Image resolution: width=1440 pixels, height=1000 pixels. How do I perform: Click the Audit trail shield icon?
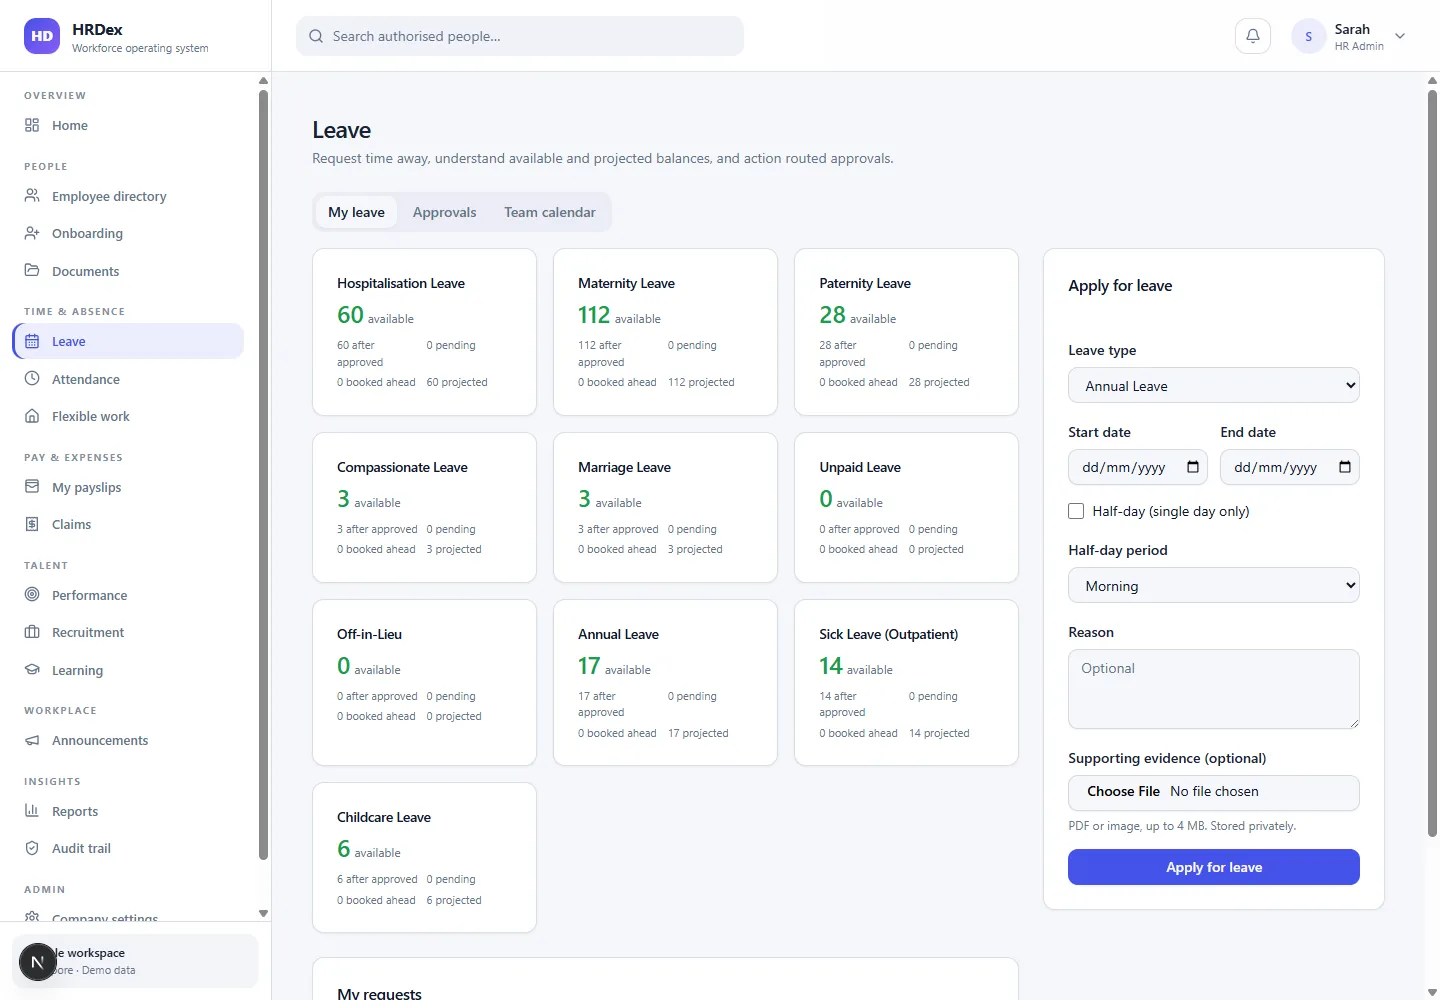32,848
